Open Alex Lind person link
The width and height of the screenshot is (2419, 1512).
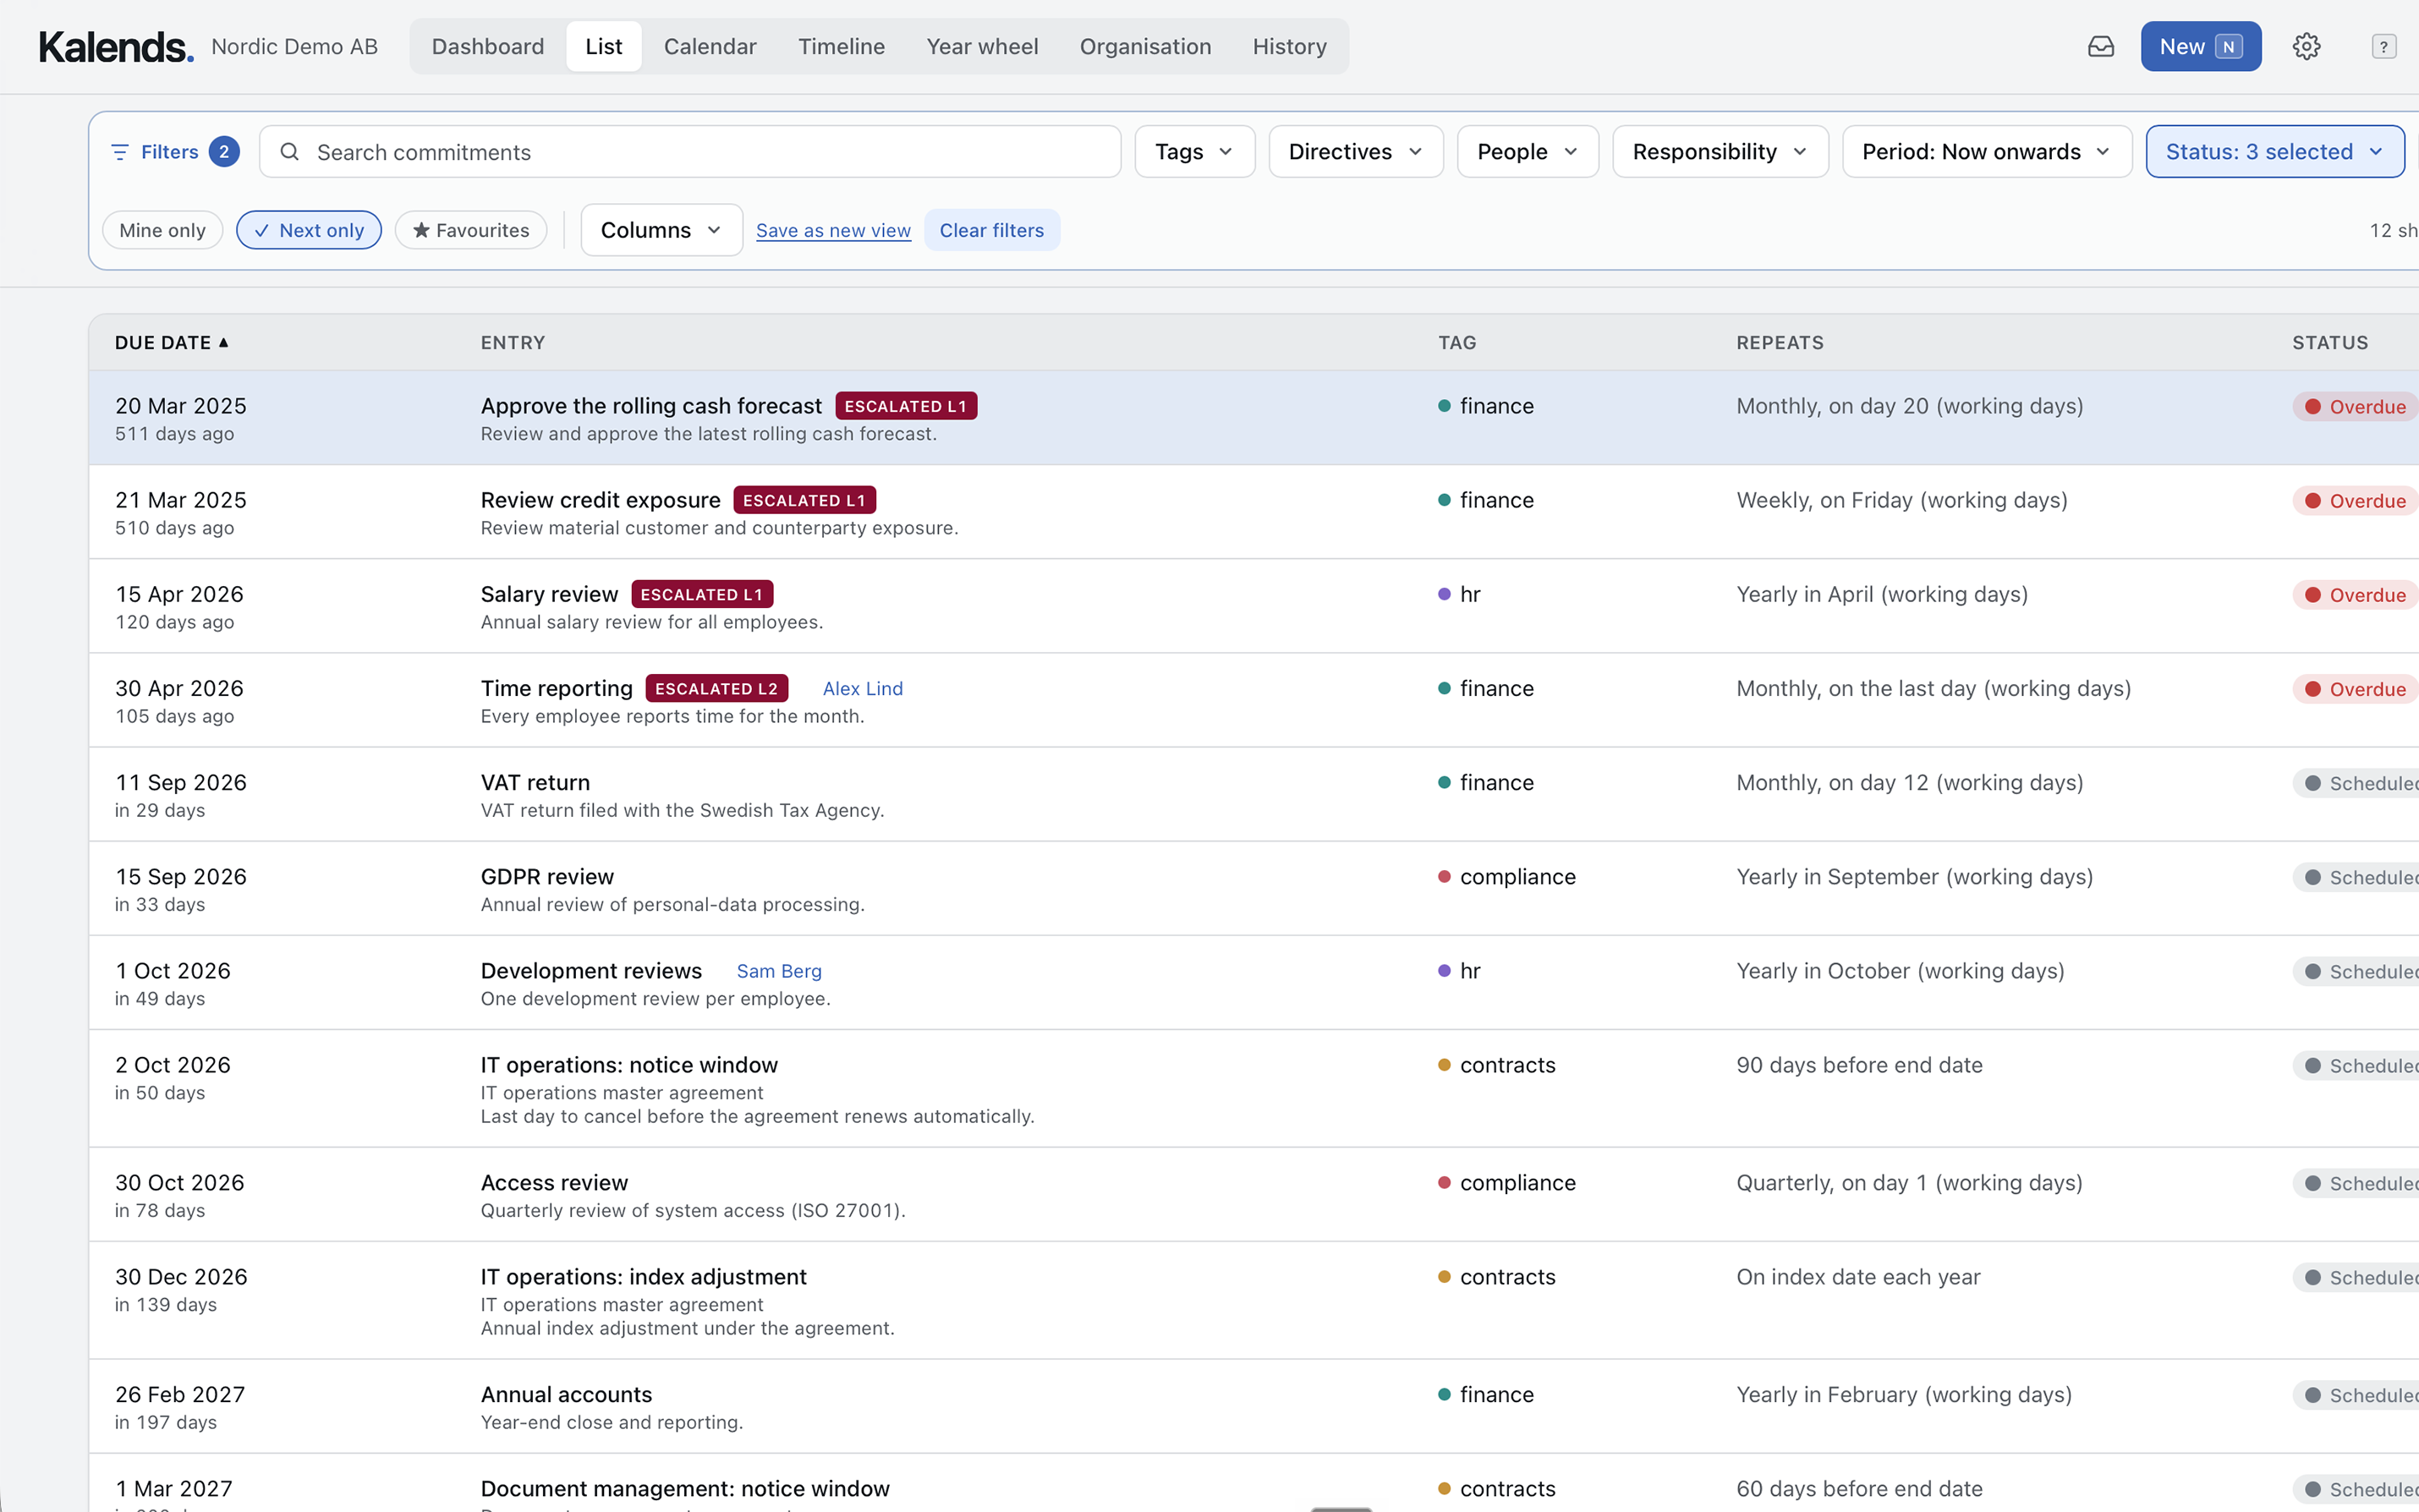click(x=862, y=688)
